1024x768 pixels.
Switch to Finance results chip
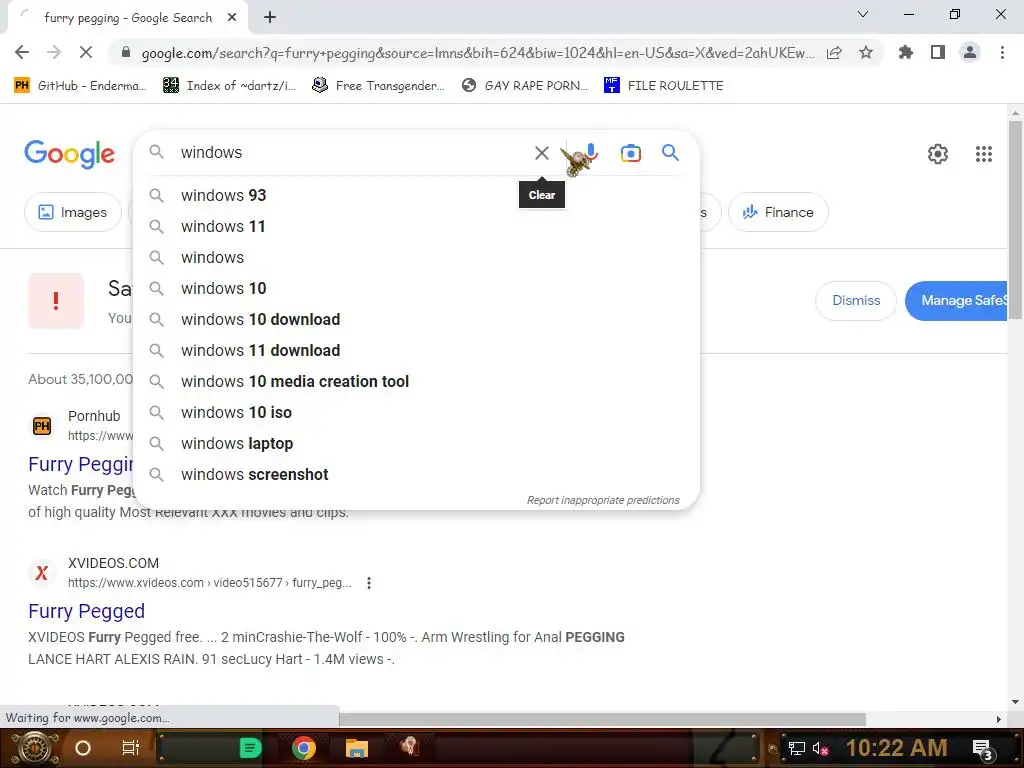click(x=778, y=212)
